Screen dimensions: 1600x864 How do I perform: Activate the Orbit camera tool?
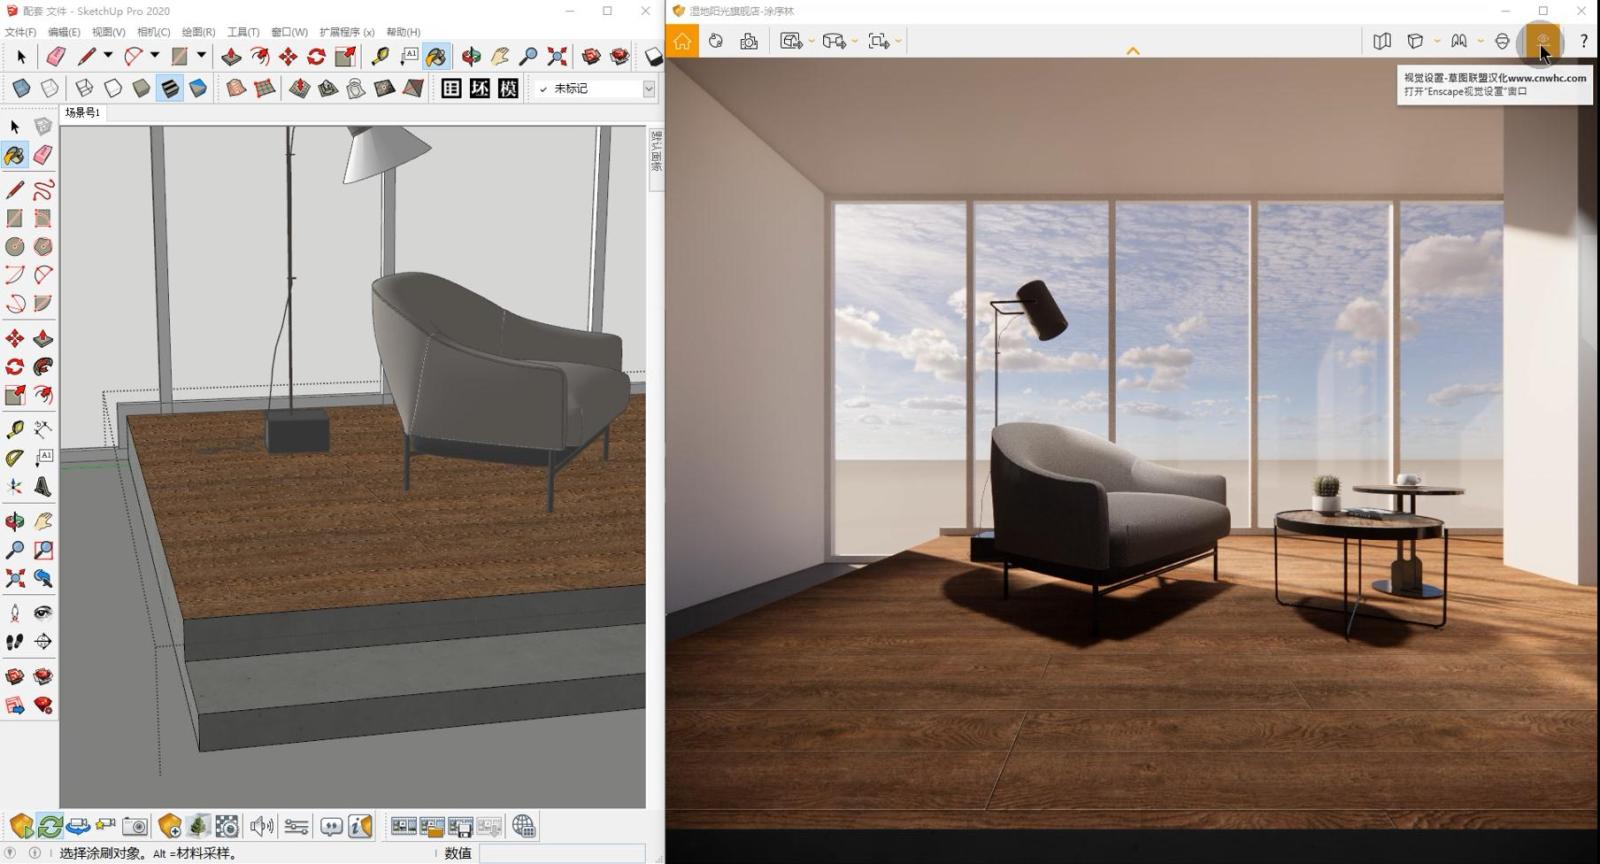[471, 57]
